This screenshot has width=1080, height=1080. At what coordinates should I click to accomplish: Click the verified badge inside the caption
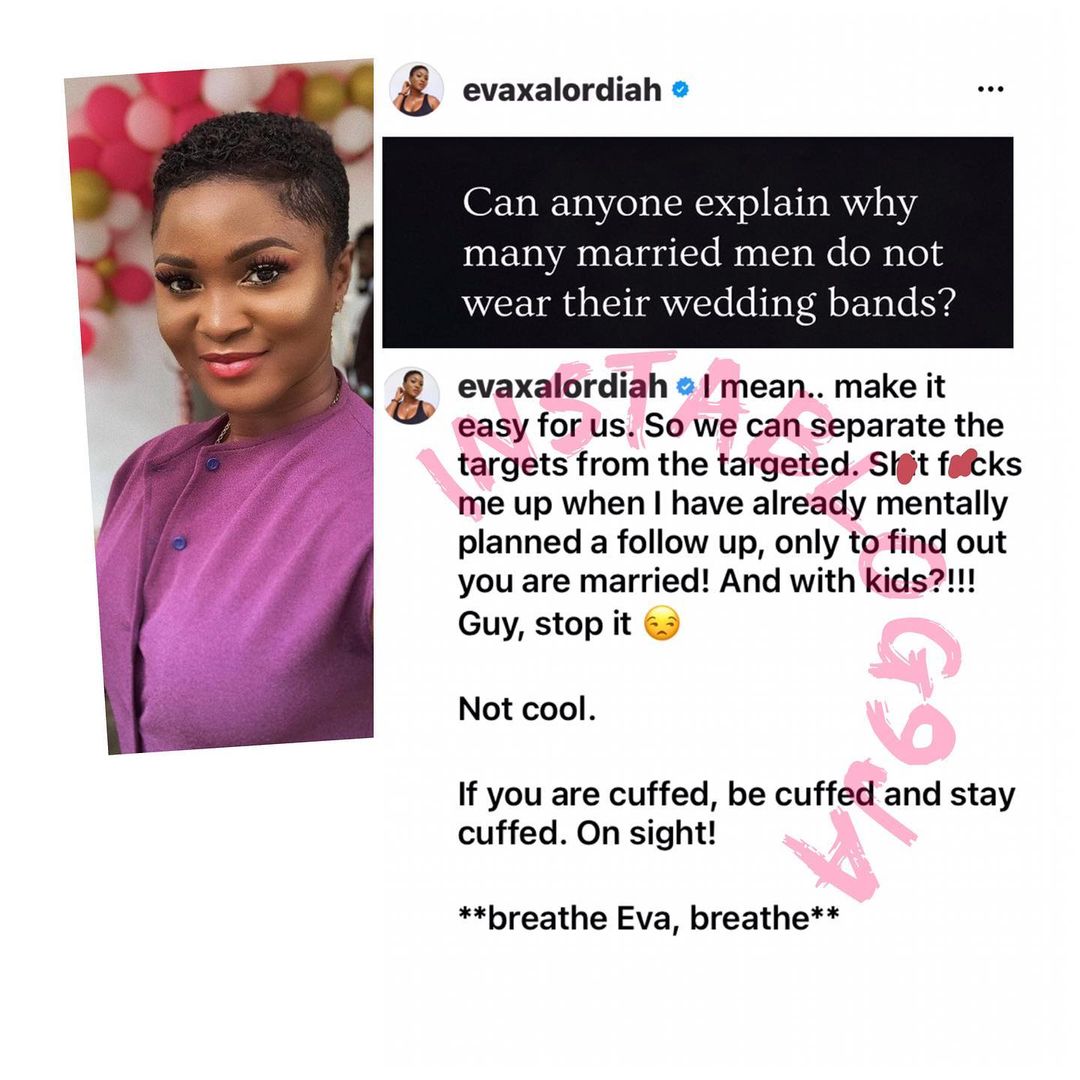[685, 386]
